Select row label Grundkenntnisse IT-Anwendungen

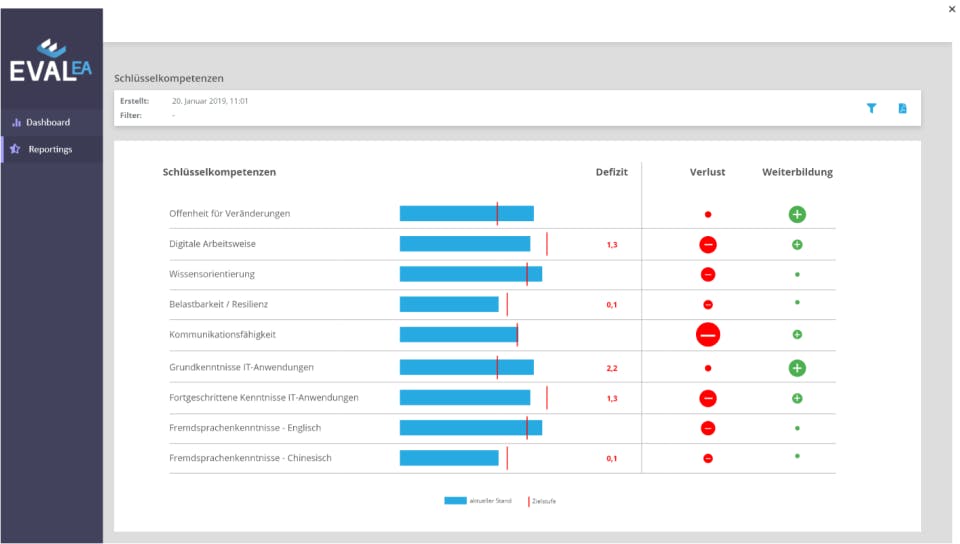(x=241, y=367)
